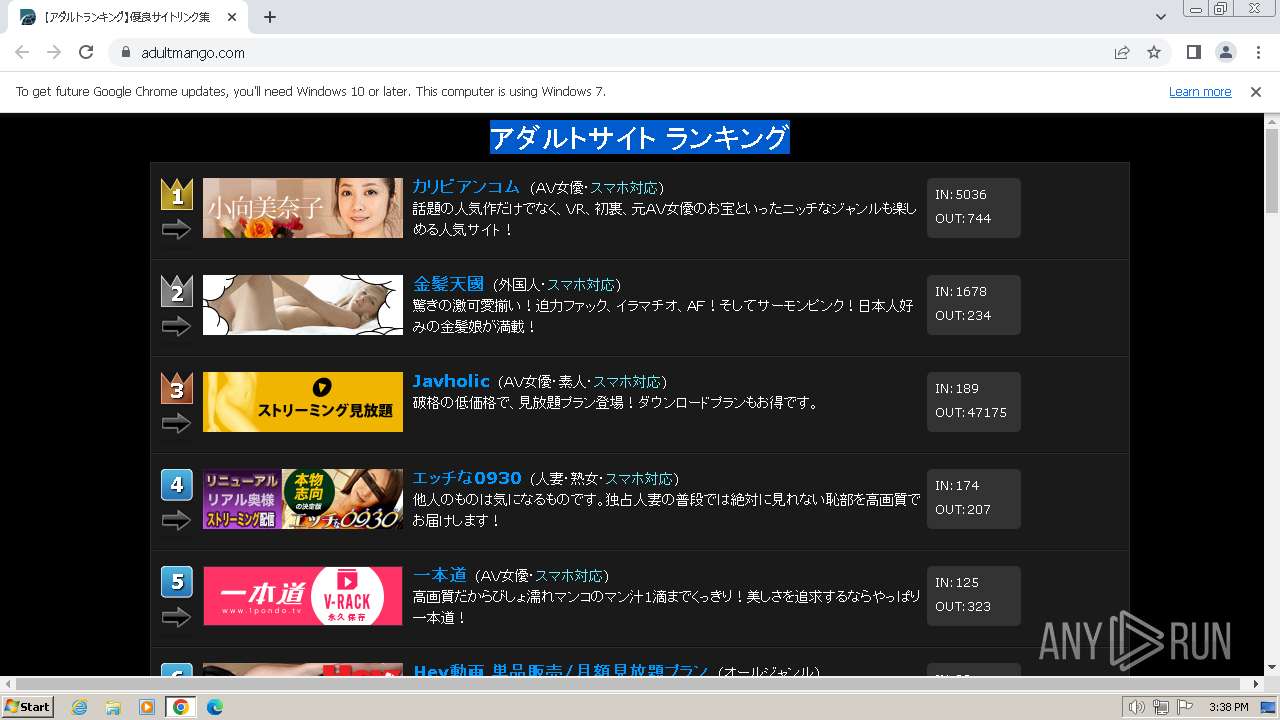Select the adultmango ranking tab
Viewport: 1280px width, 720px height.
[x=127, y=17]
